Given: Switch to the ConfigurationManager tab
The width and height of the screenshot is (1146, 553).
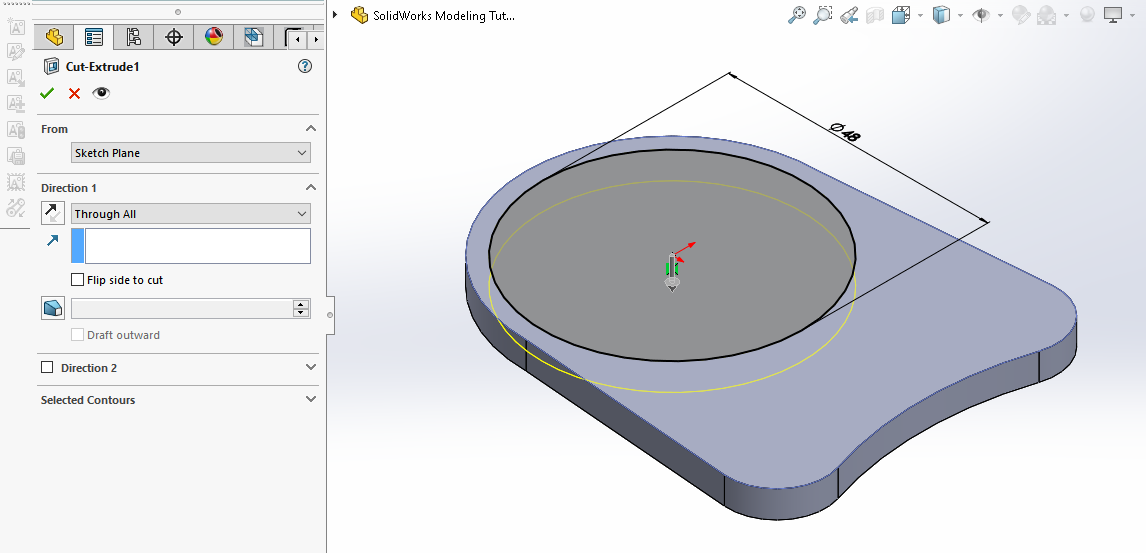Looking at the screenshot, I should tap(133, 38).
